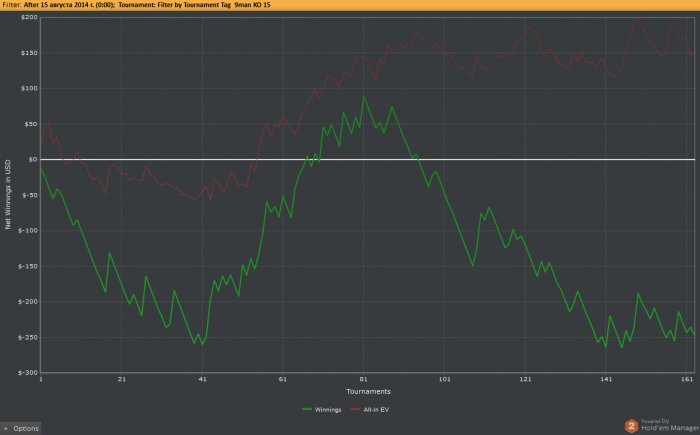
Task: Toggle the Winnings legend entry
Action: pos(321,410)
